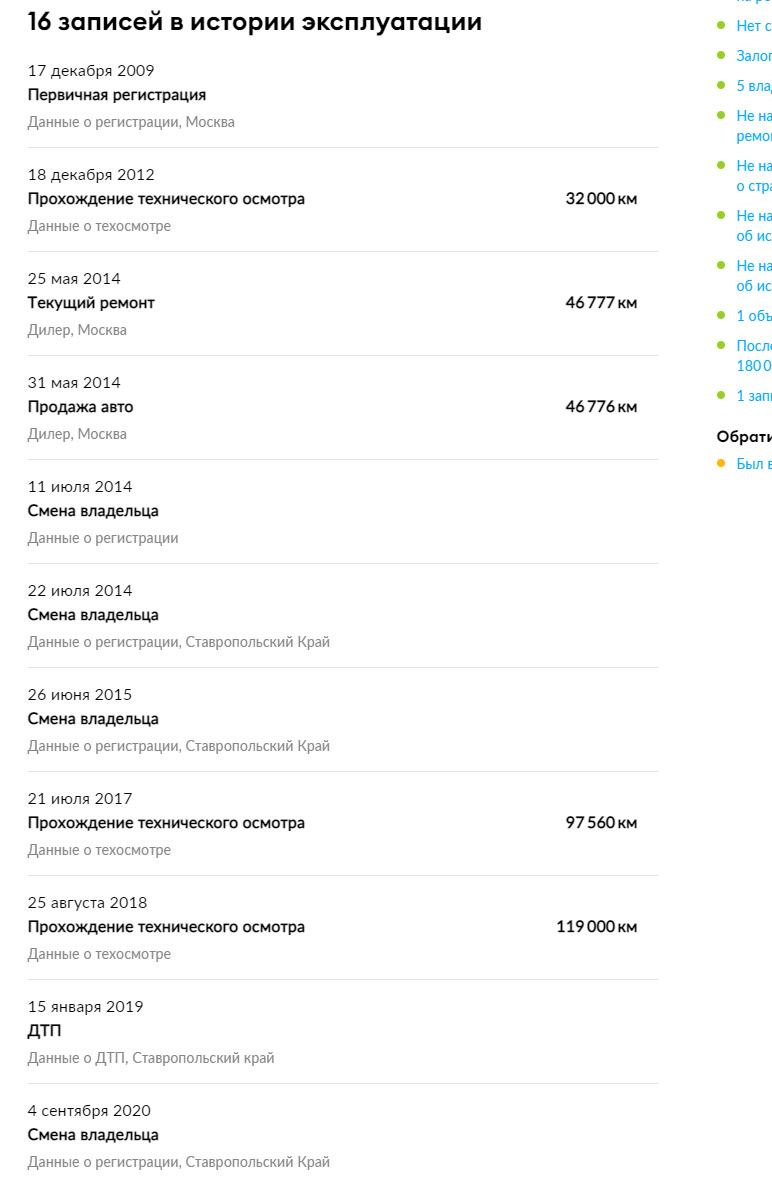Viewport: 772px width, 1177px height.
Task: Click the "16 записей в истории эксплуатации" heading
Action: (254, 22)
